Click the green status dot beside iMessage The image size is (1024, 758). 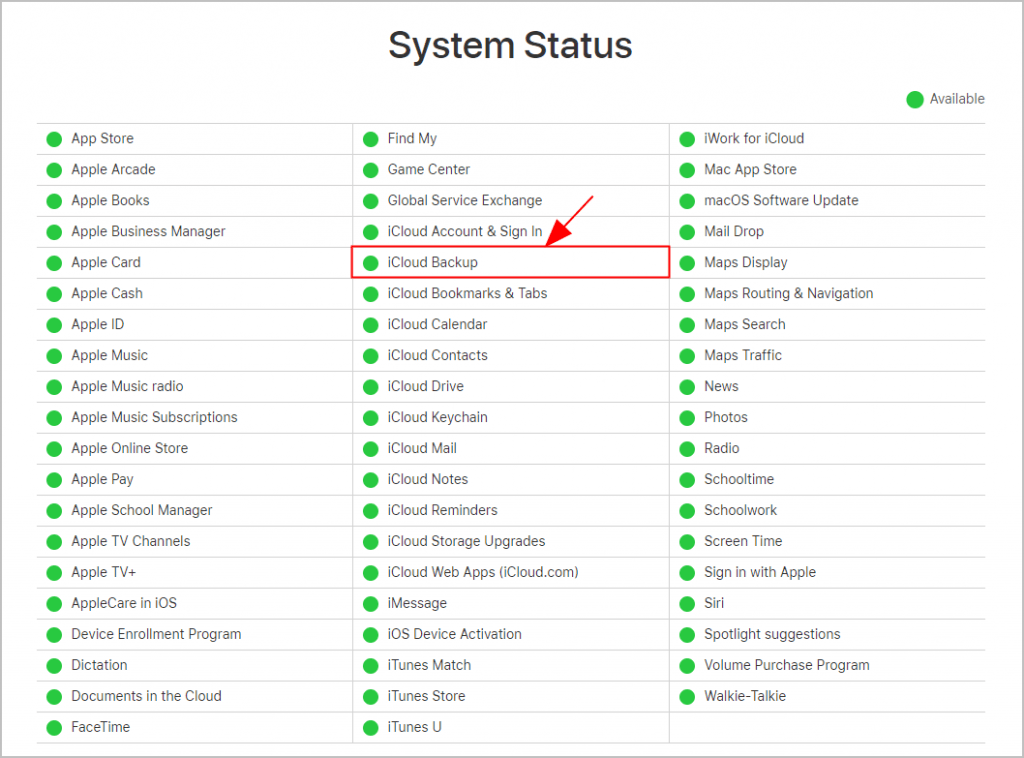[x=371, y=604]
